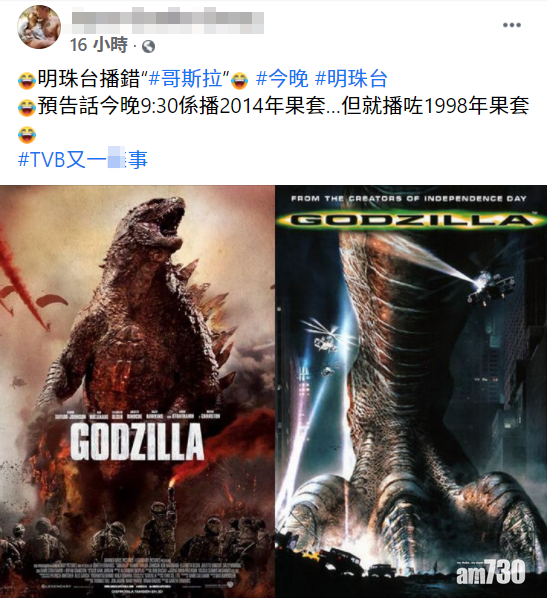Click the "From the creators of Independence Day" text
The image size is (547, 604).
coord(409,199)
